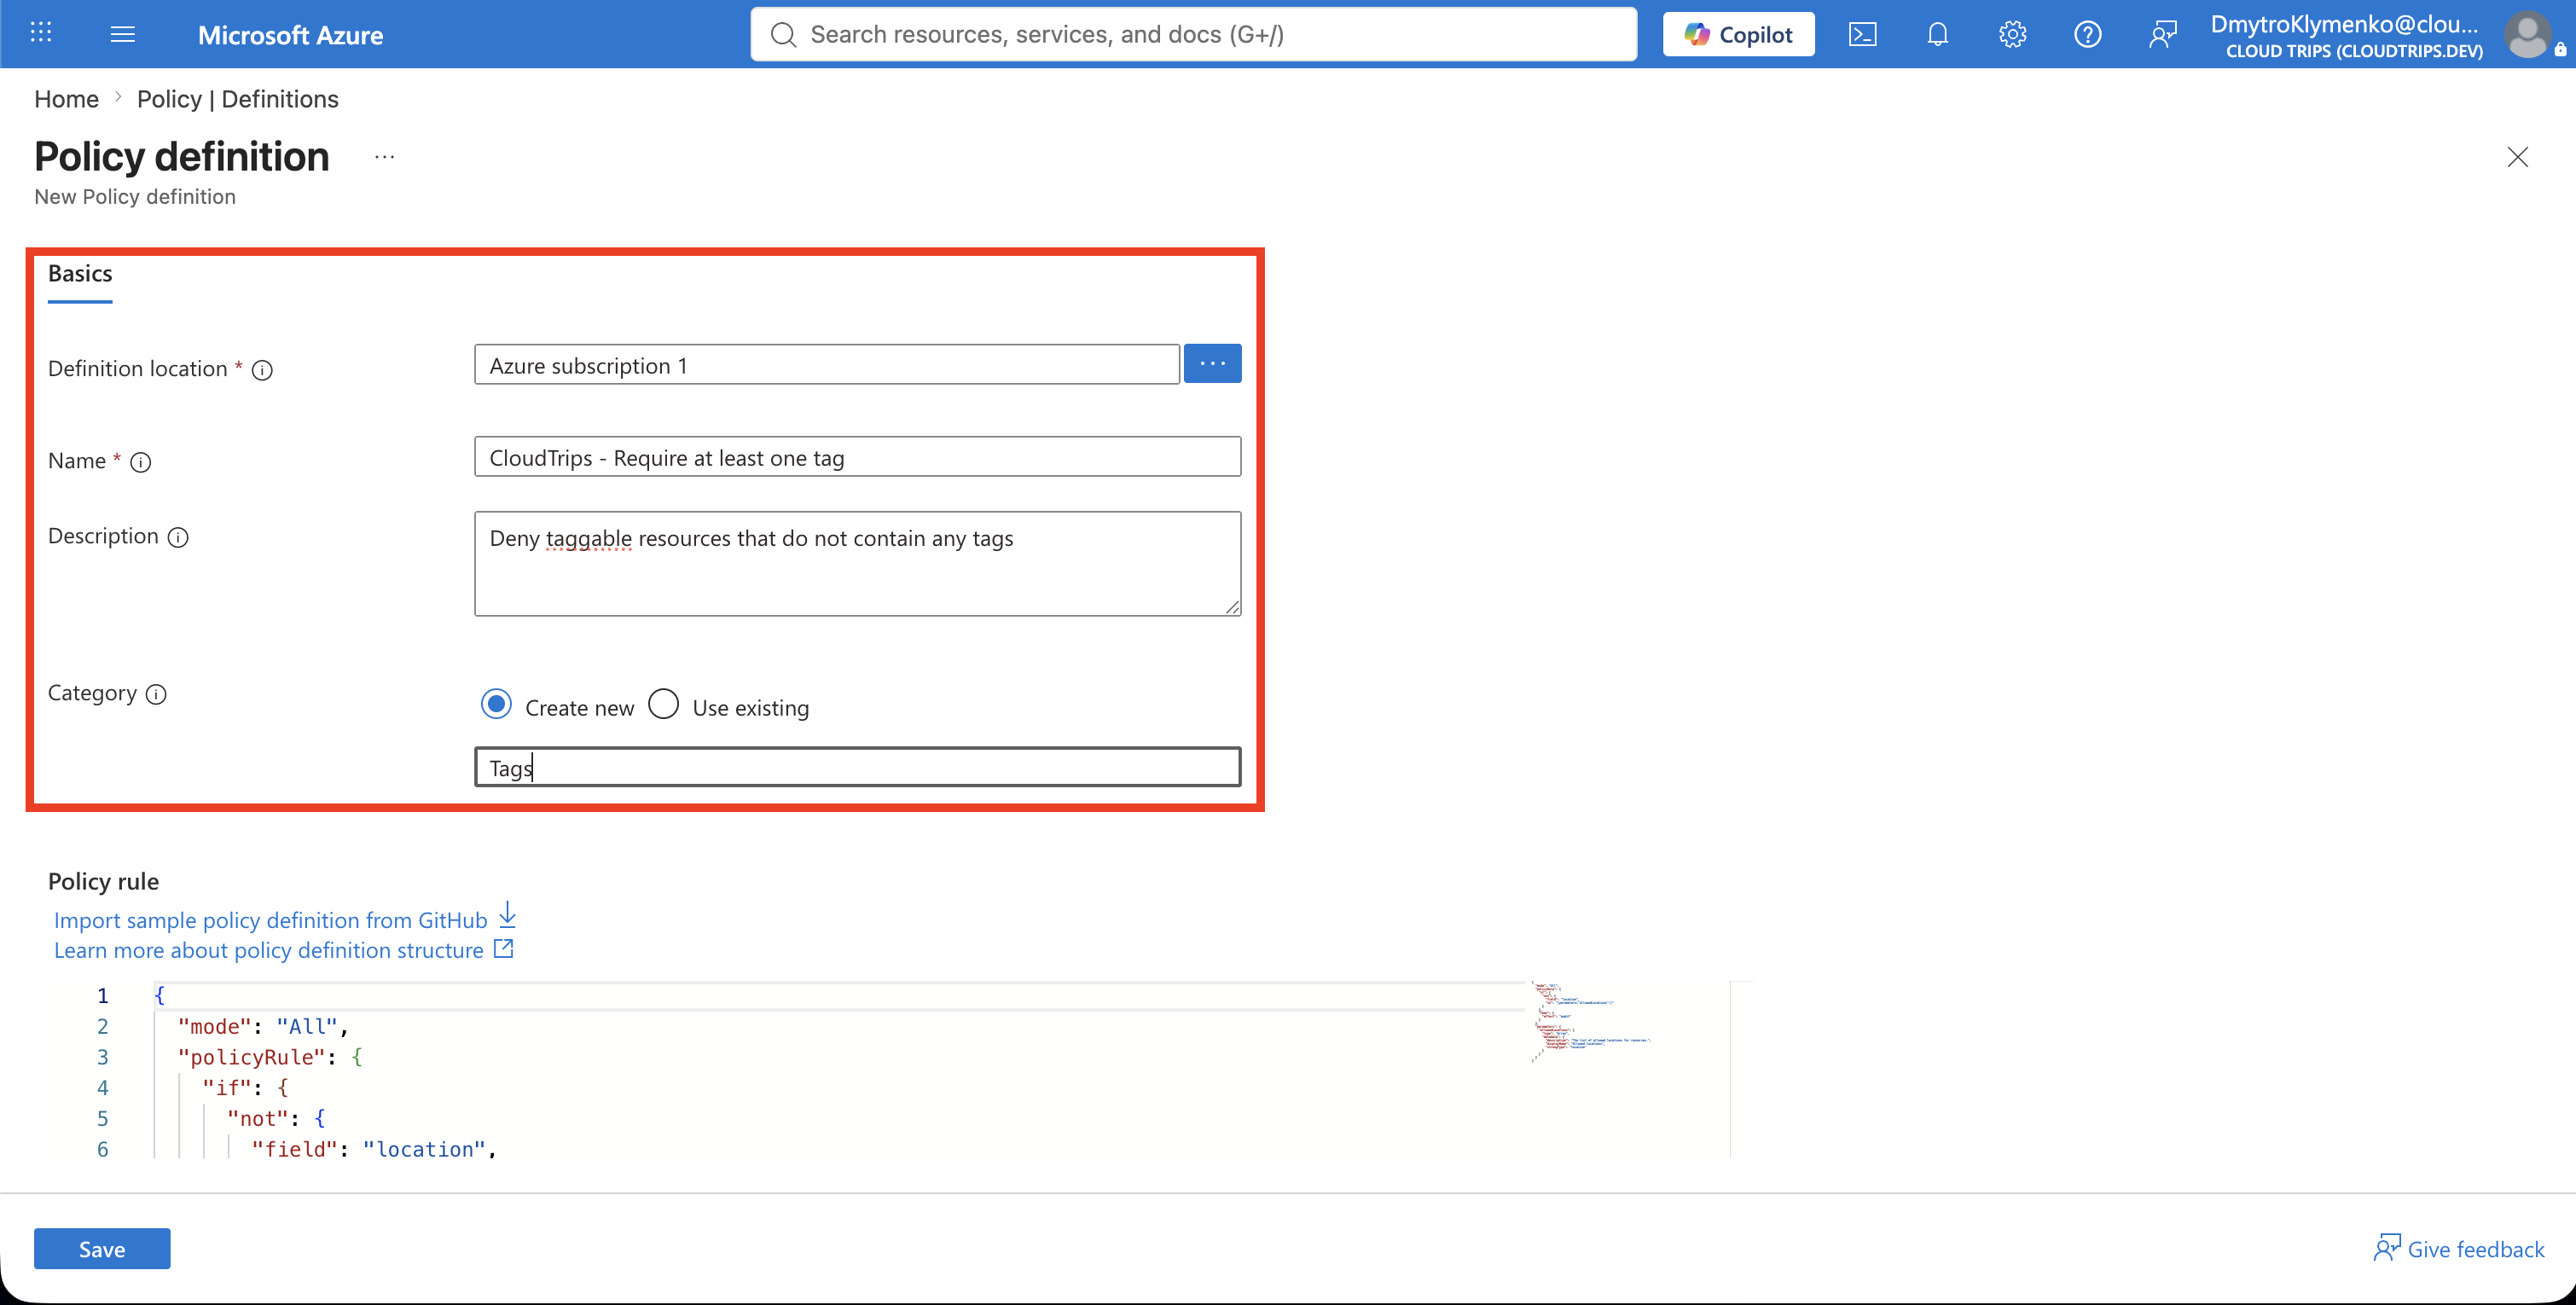Show info tooltip for Category
This screenshot has width=2576, height=1305.
click(156, 694)
